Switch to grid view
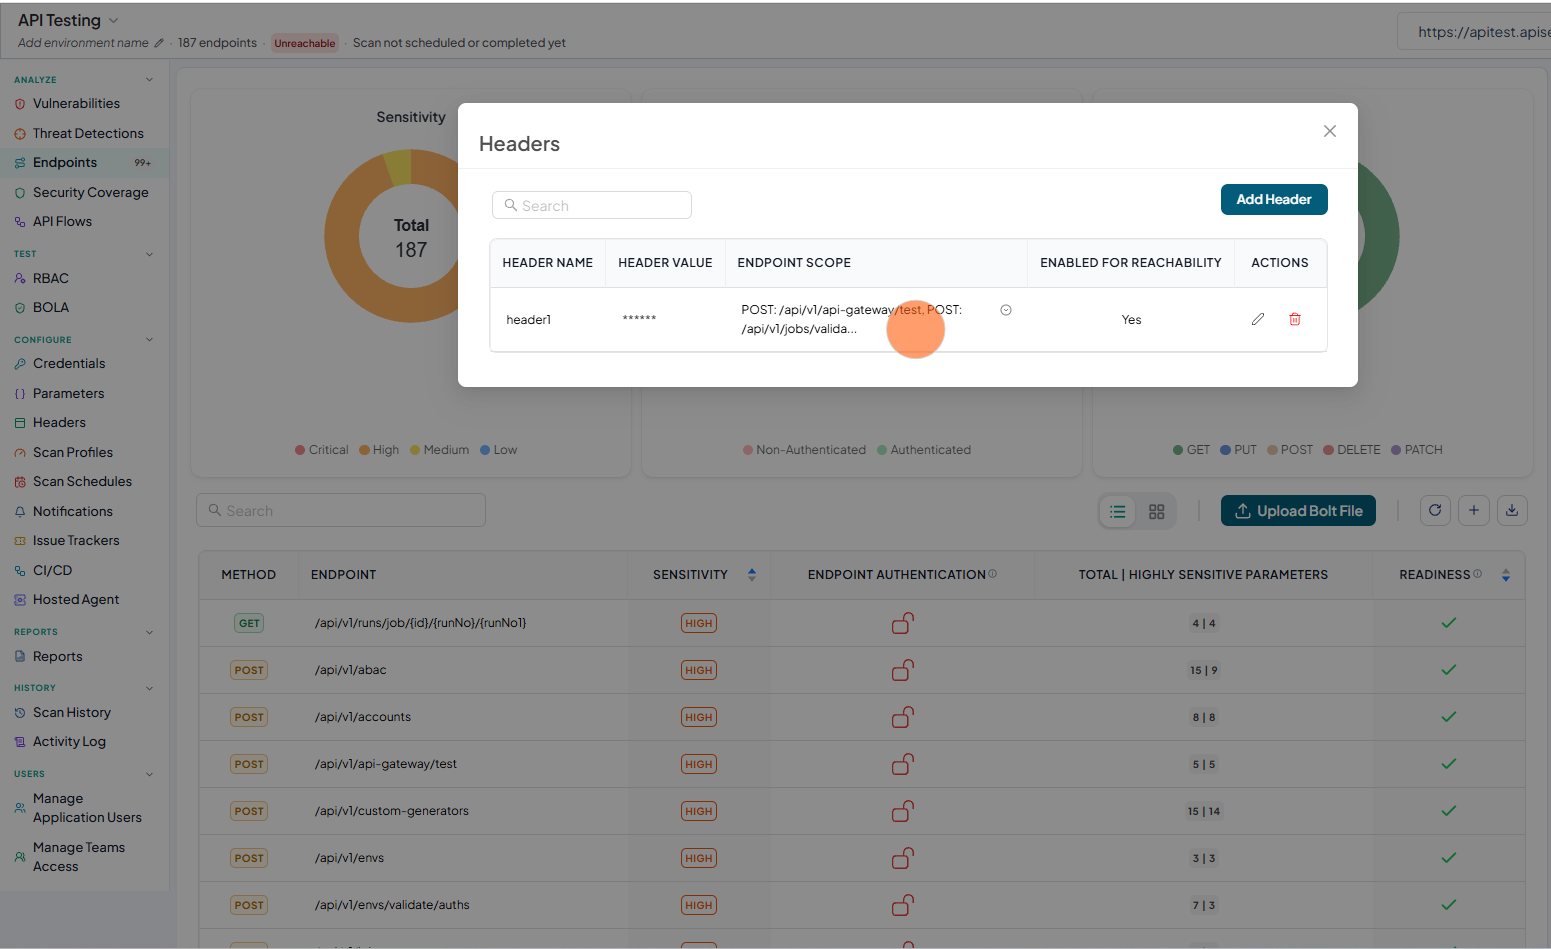1551x949 pixels. [1157, 511]
